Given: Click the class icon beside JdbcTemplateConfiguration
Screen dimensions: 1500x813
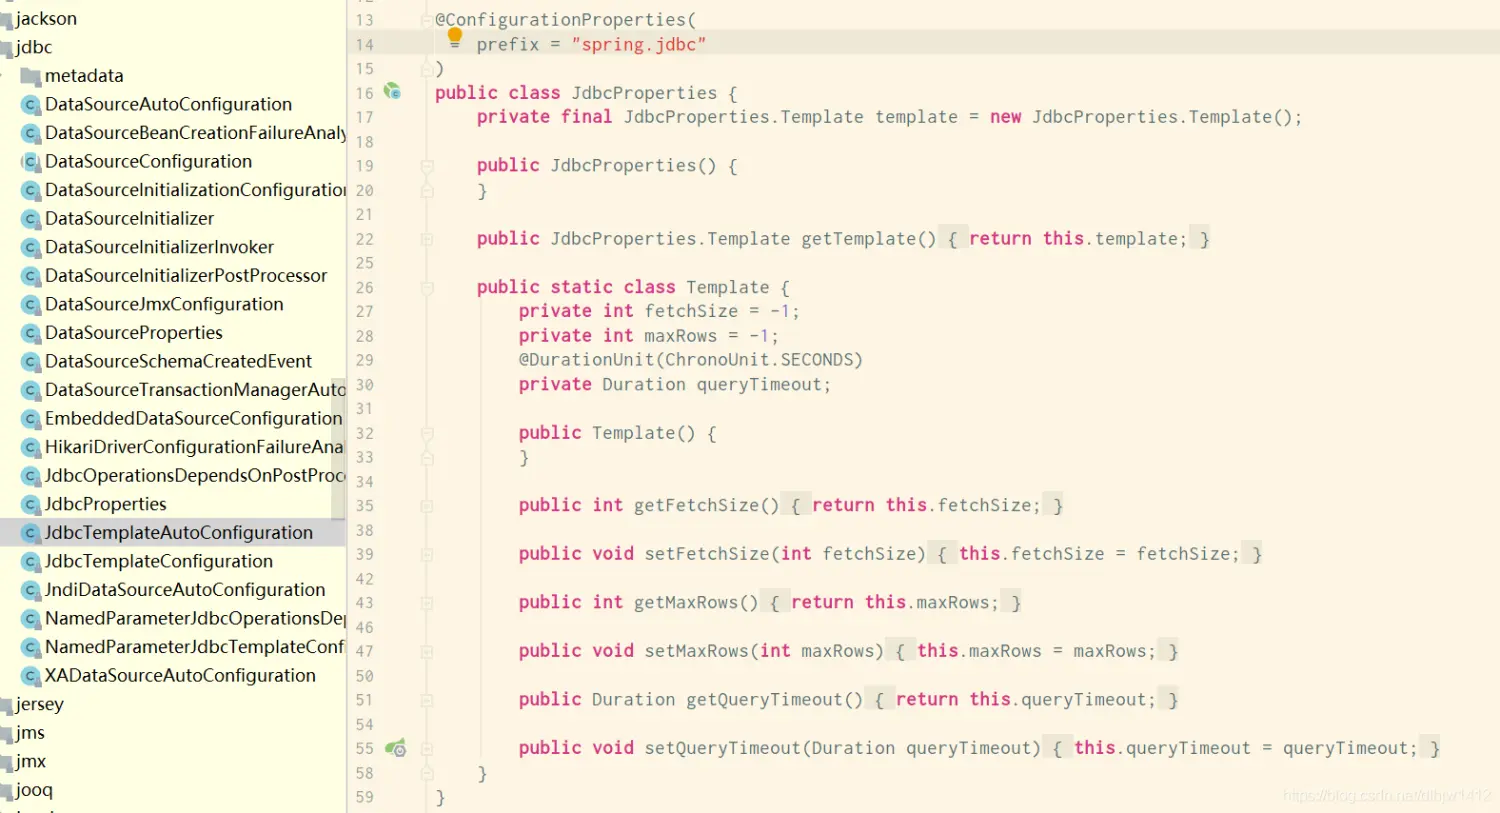Looking at the screenshot, I should tap(30, 561).
